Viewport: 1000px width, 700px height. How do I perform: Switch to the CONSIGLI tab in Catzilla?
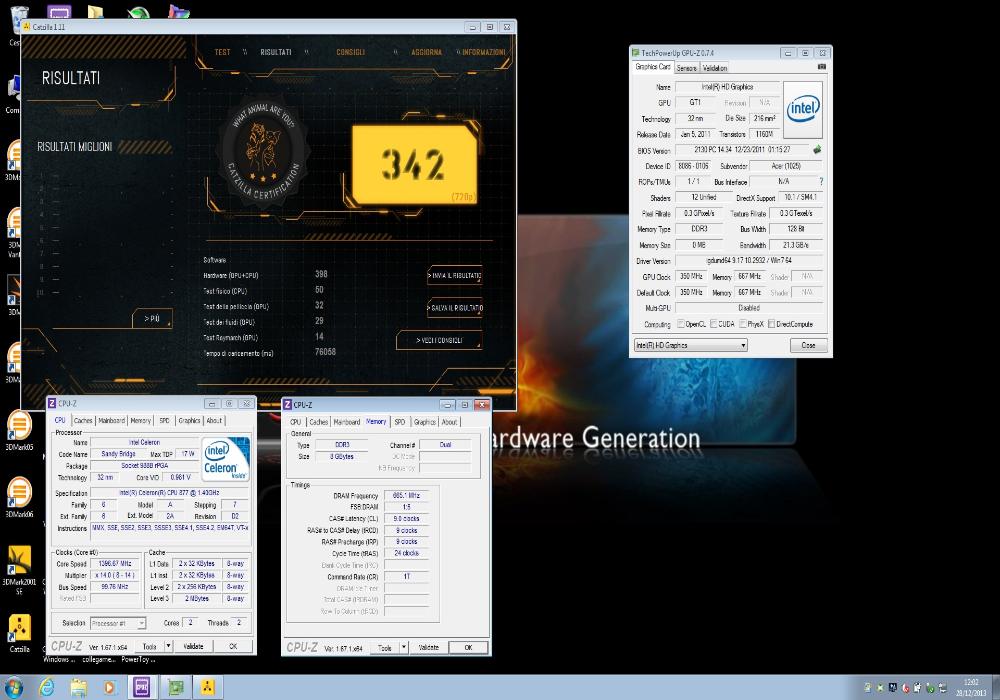[x=351, y=52]
